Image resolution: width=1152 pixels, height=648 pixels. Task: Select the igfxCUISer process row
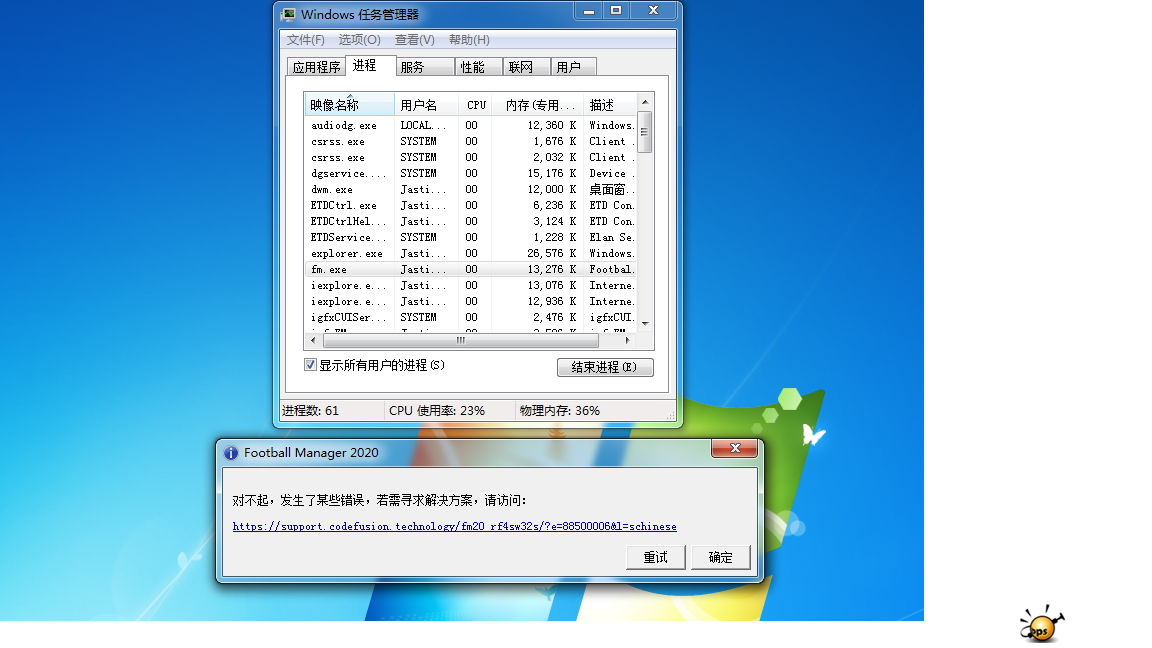pos(470,318)
